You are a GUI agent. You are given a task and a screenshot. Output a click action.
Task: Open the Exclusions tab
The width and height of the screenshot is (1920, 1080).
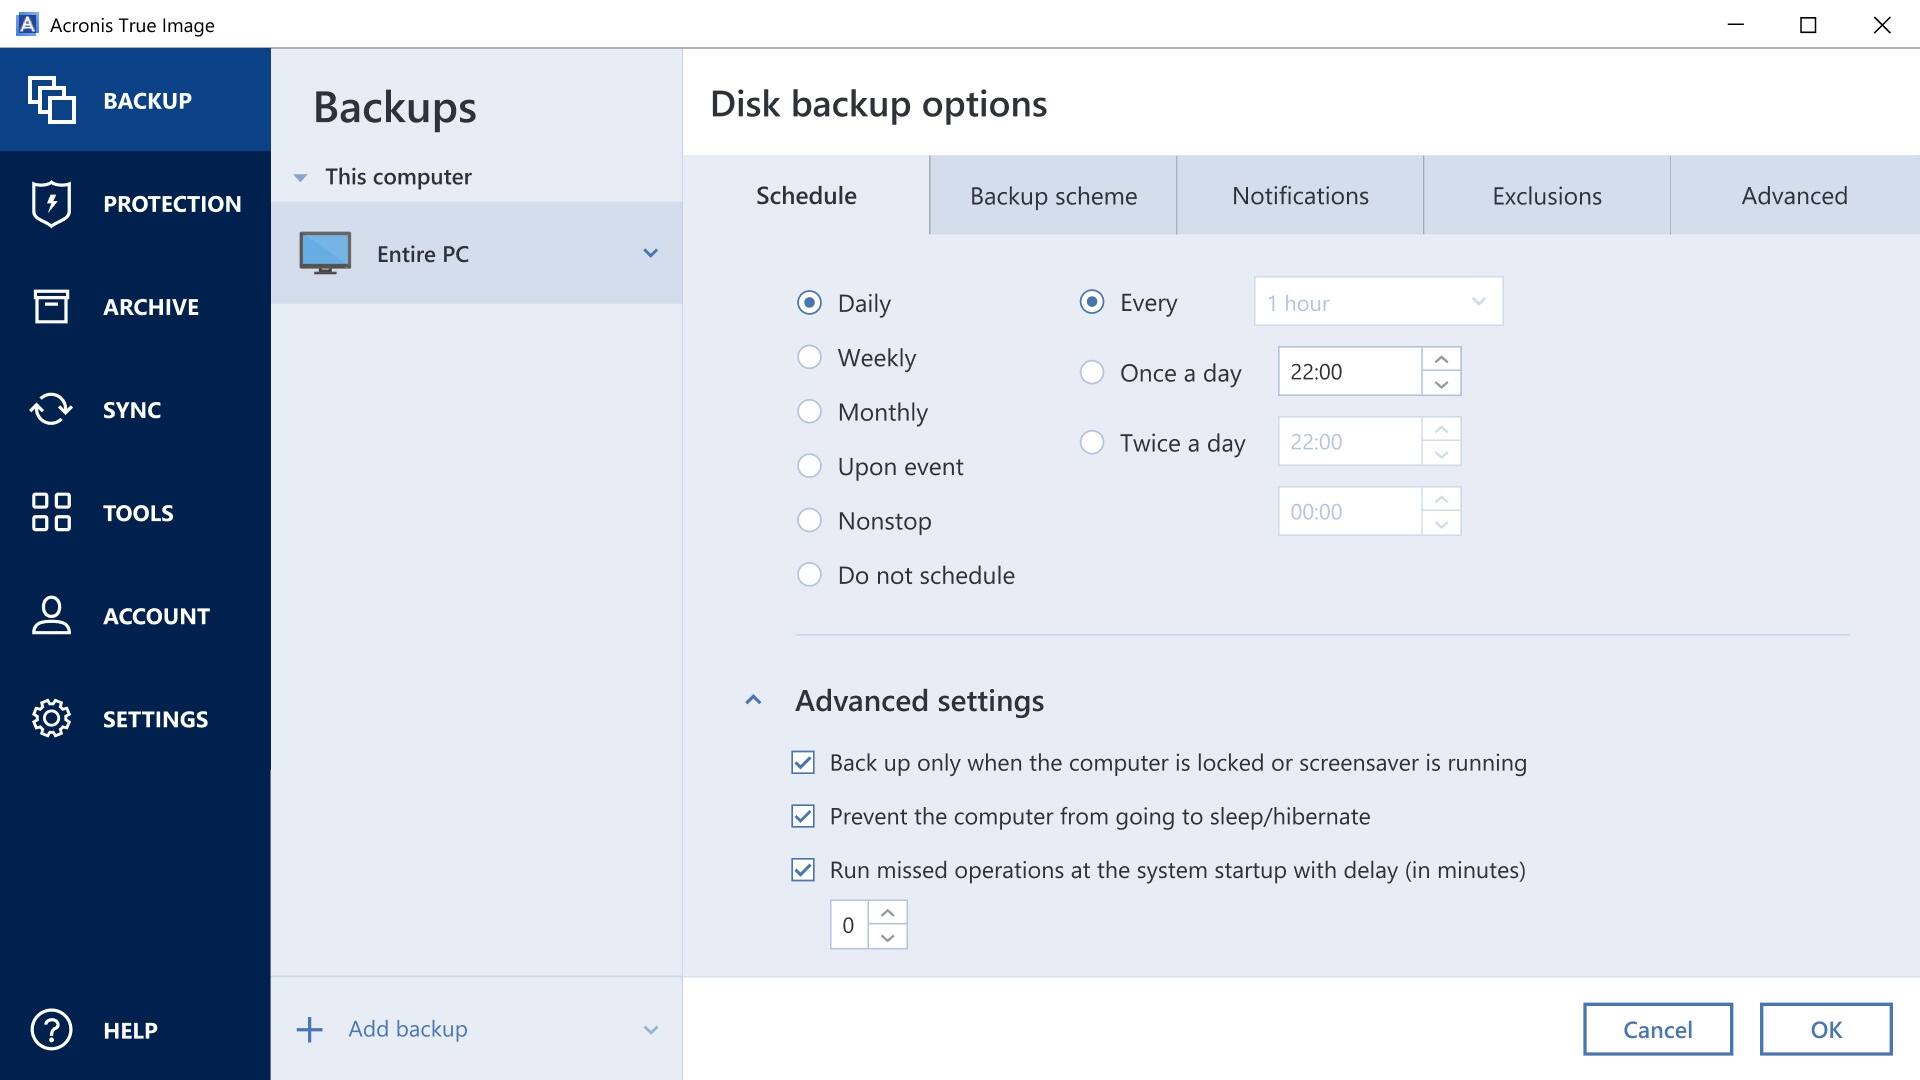click(x=1546, y=195)
